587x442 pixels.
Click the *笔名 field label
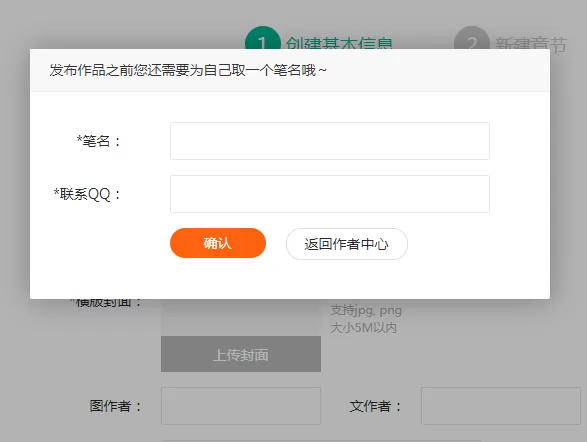point(99,141)
